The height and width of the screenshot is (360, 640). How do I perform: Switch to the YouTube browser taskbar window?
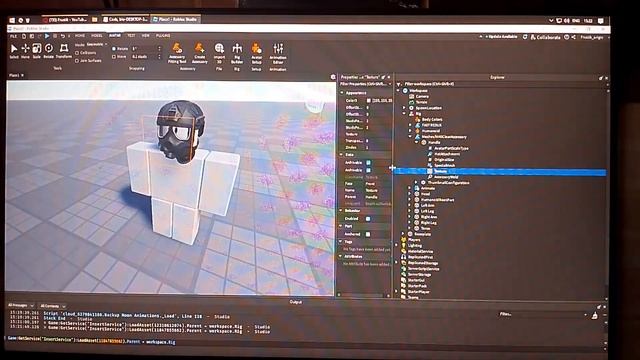tap(64, 20)
